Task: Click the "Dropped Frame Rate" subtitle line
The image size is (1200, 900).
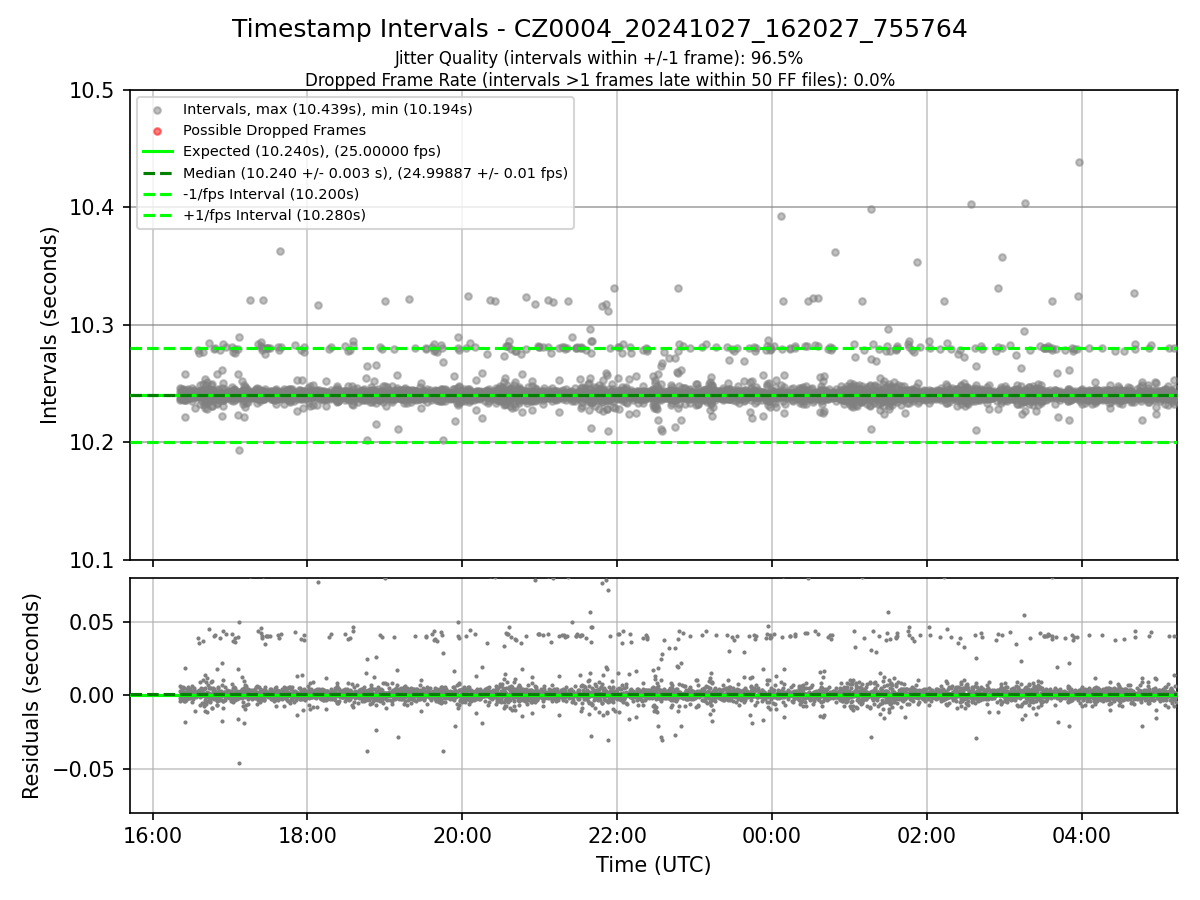Action: [599, 80]
